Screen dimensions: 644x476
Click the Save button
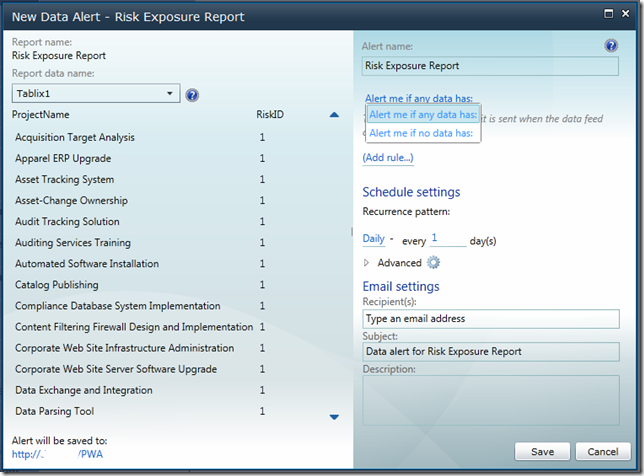(542, 450)
